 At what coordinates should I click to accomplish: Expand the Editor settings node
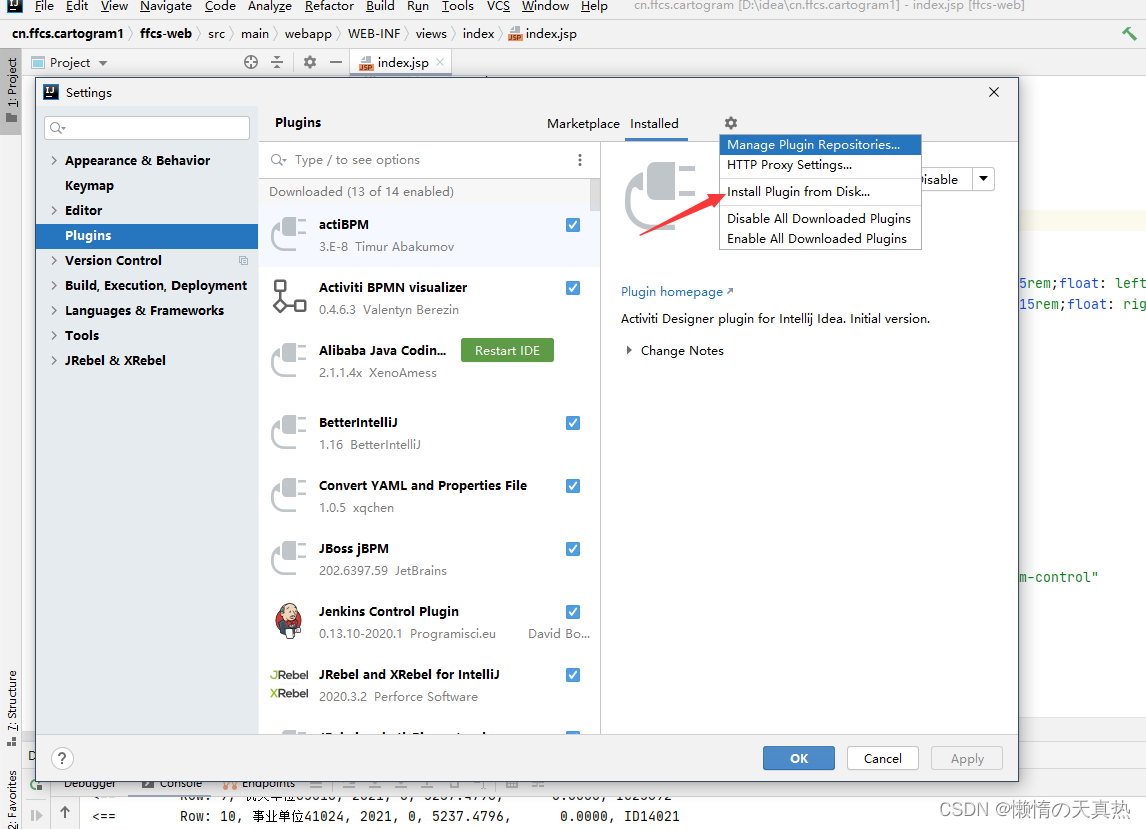point(54,211)
